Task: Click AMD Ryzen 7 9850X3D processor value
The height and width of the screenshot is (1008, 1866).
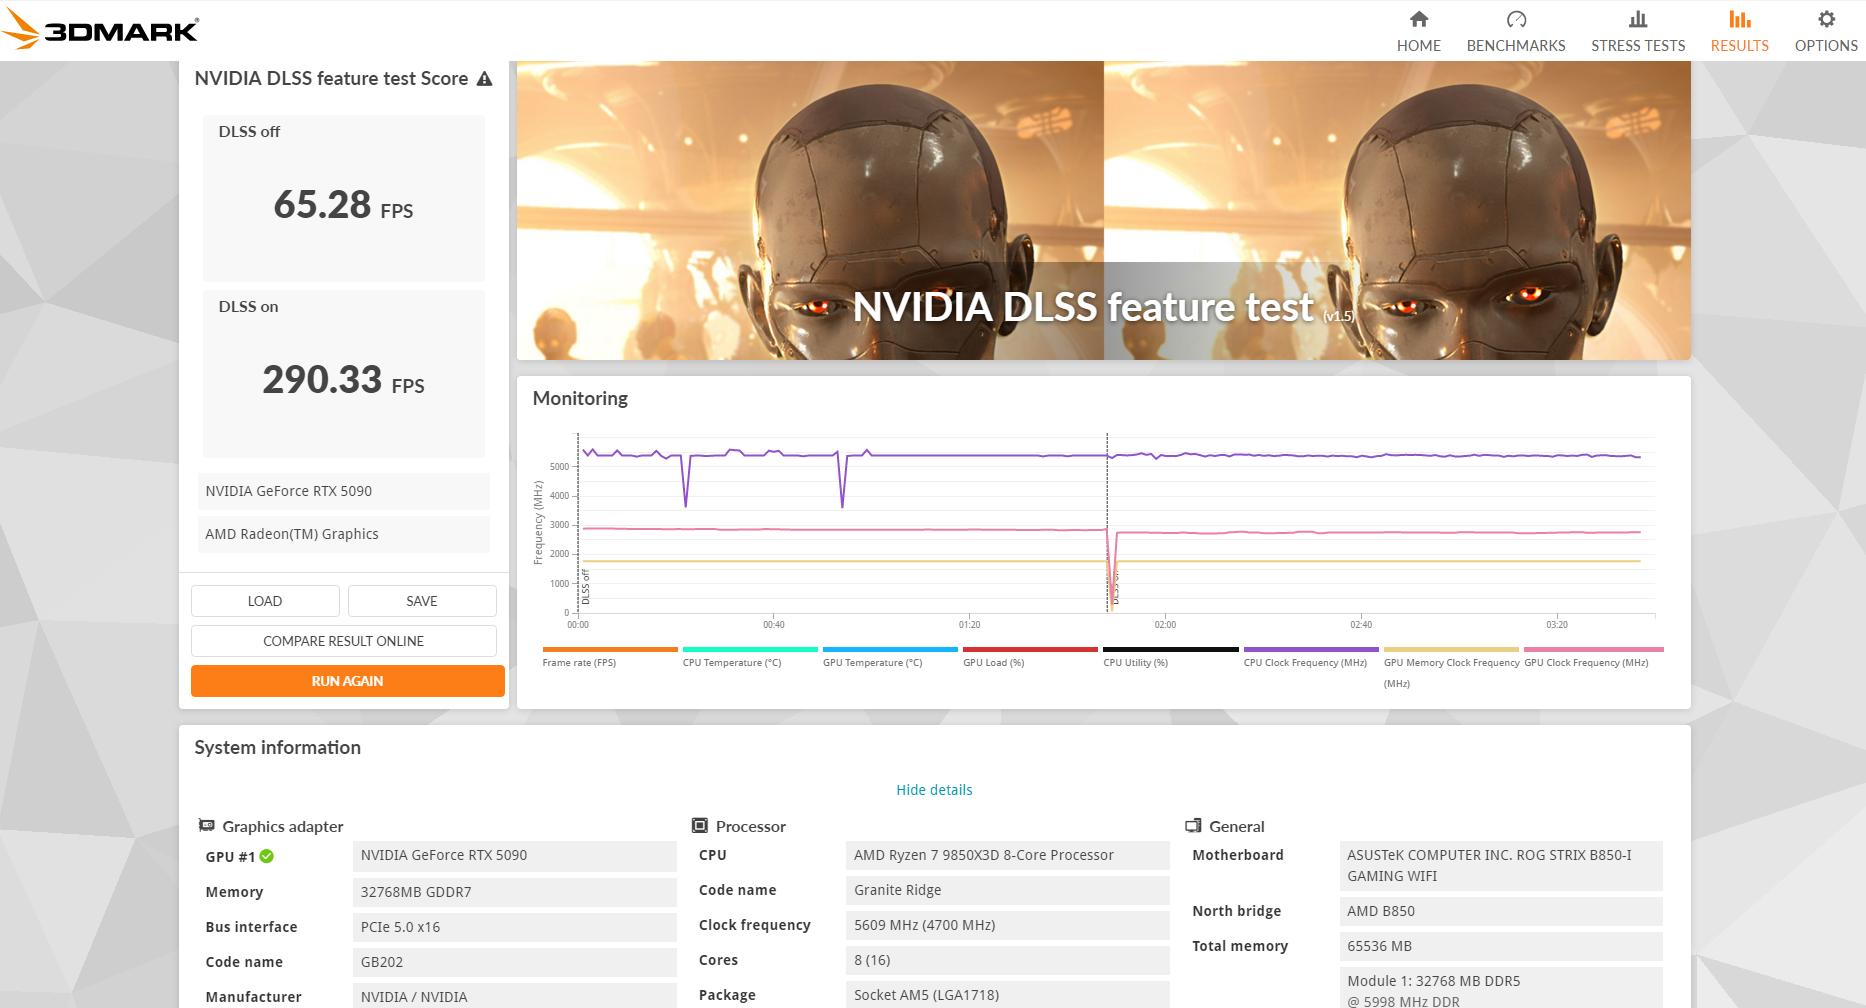Action: [x=1008, y=855]
